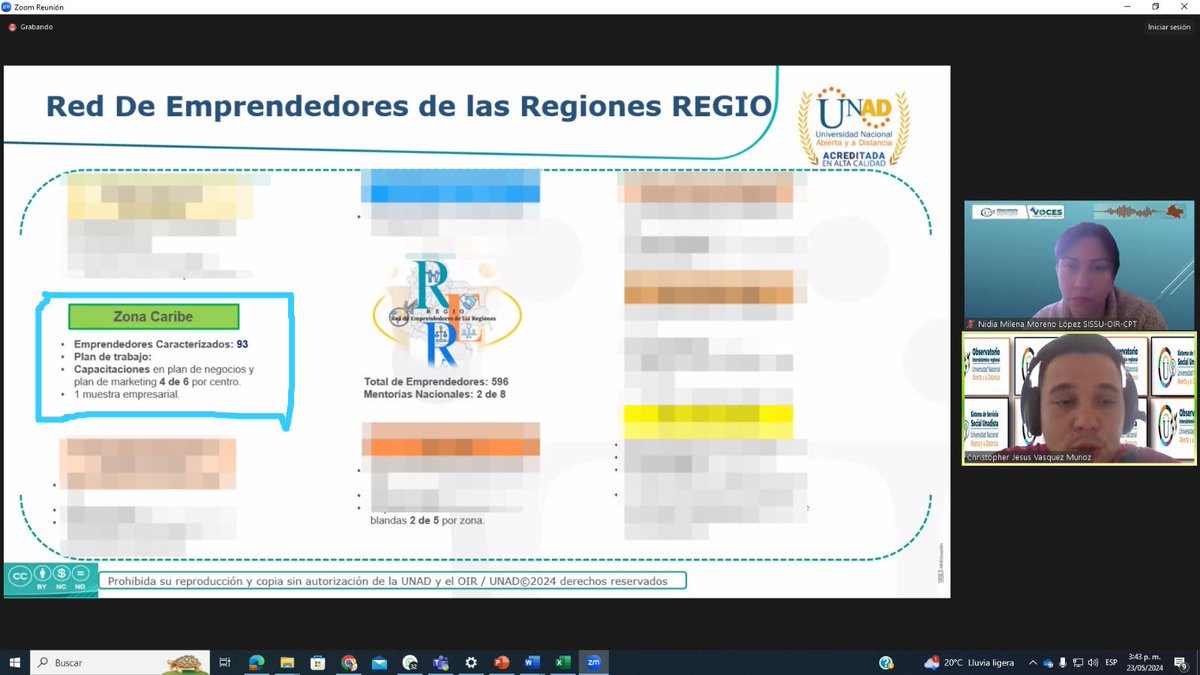Expand hidden system tray icons chevron
This screenshot has width=1200, height=675.
(1032, 662)
